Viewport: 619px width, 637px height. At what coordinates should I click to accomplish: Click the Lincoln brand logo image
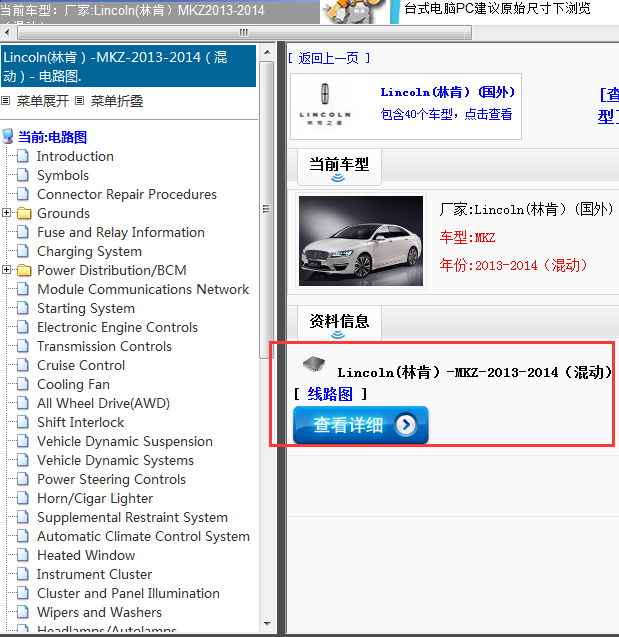(x=325, y=105)
